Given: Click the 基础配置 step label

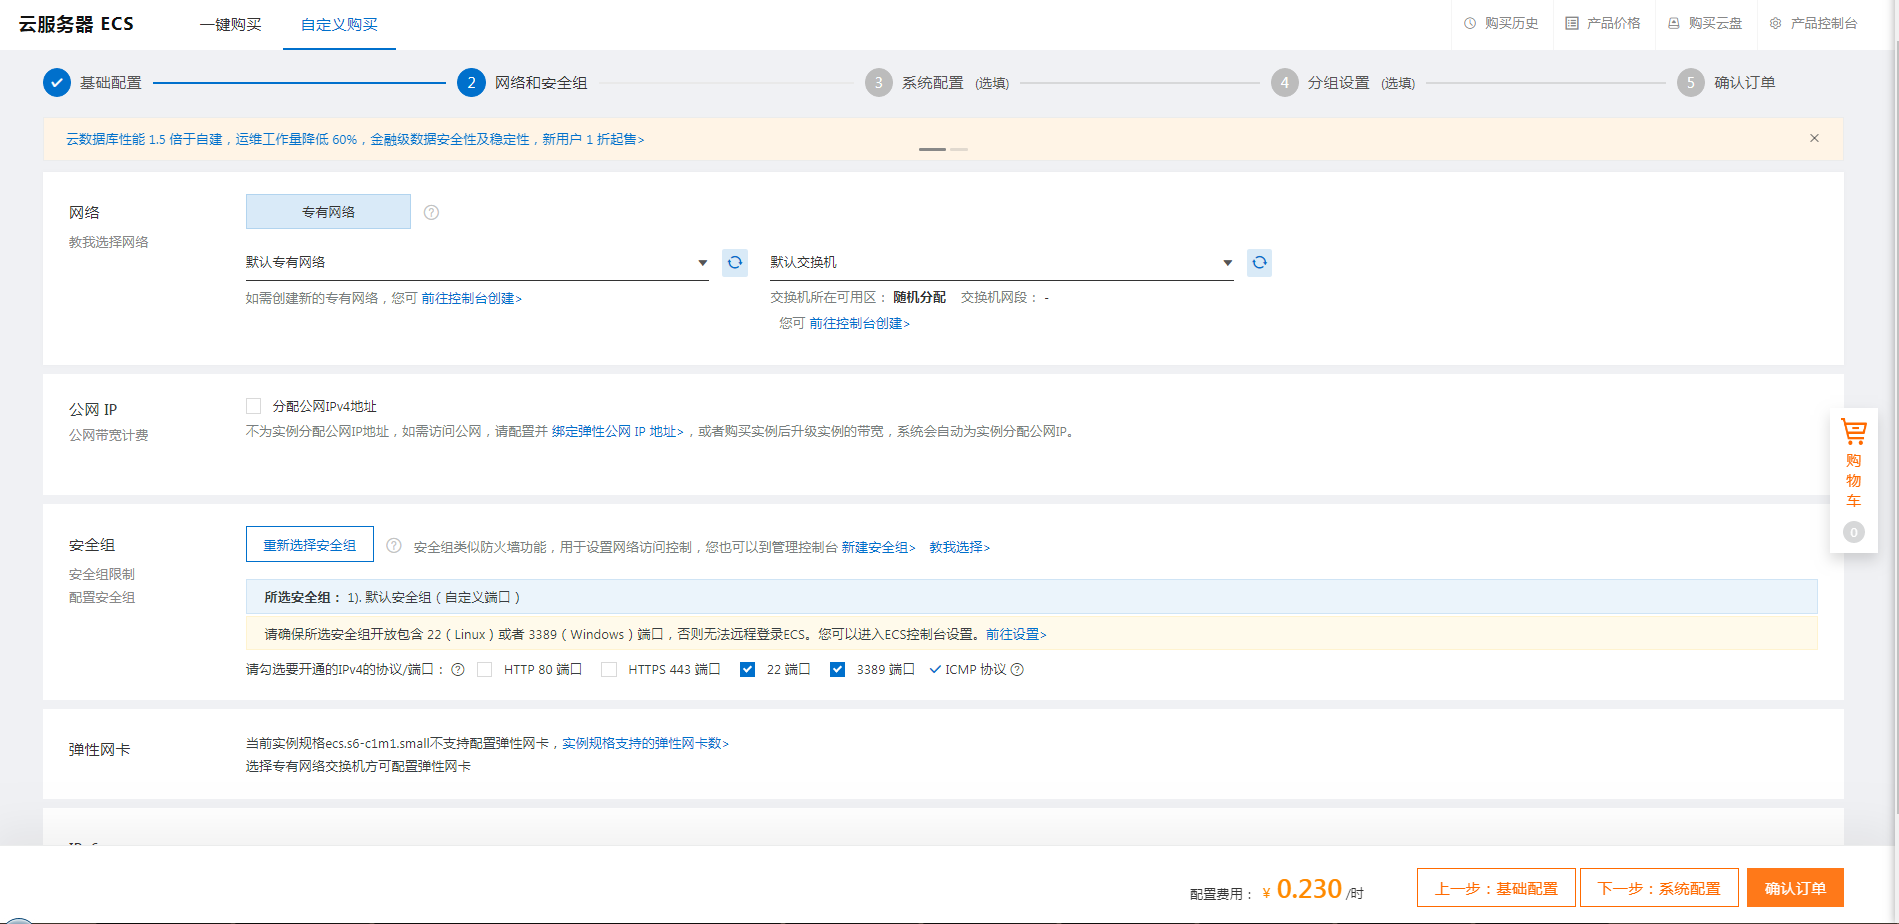Looking at the screenshot, I should [111, 83].
